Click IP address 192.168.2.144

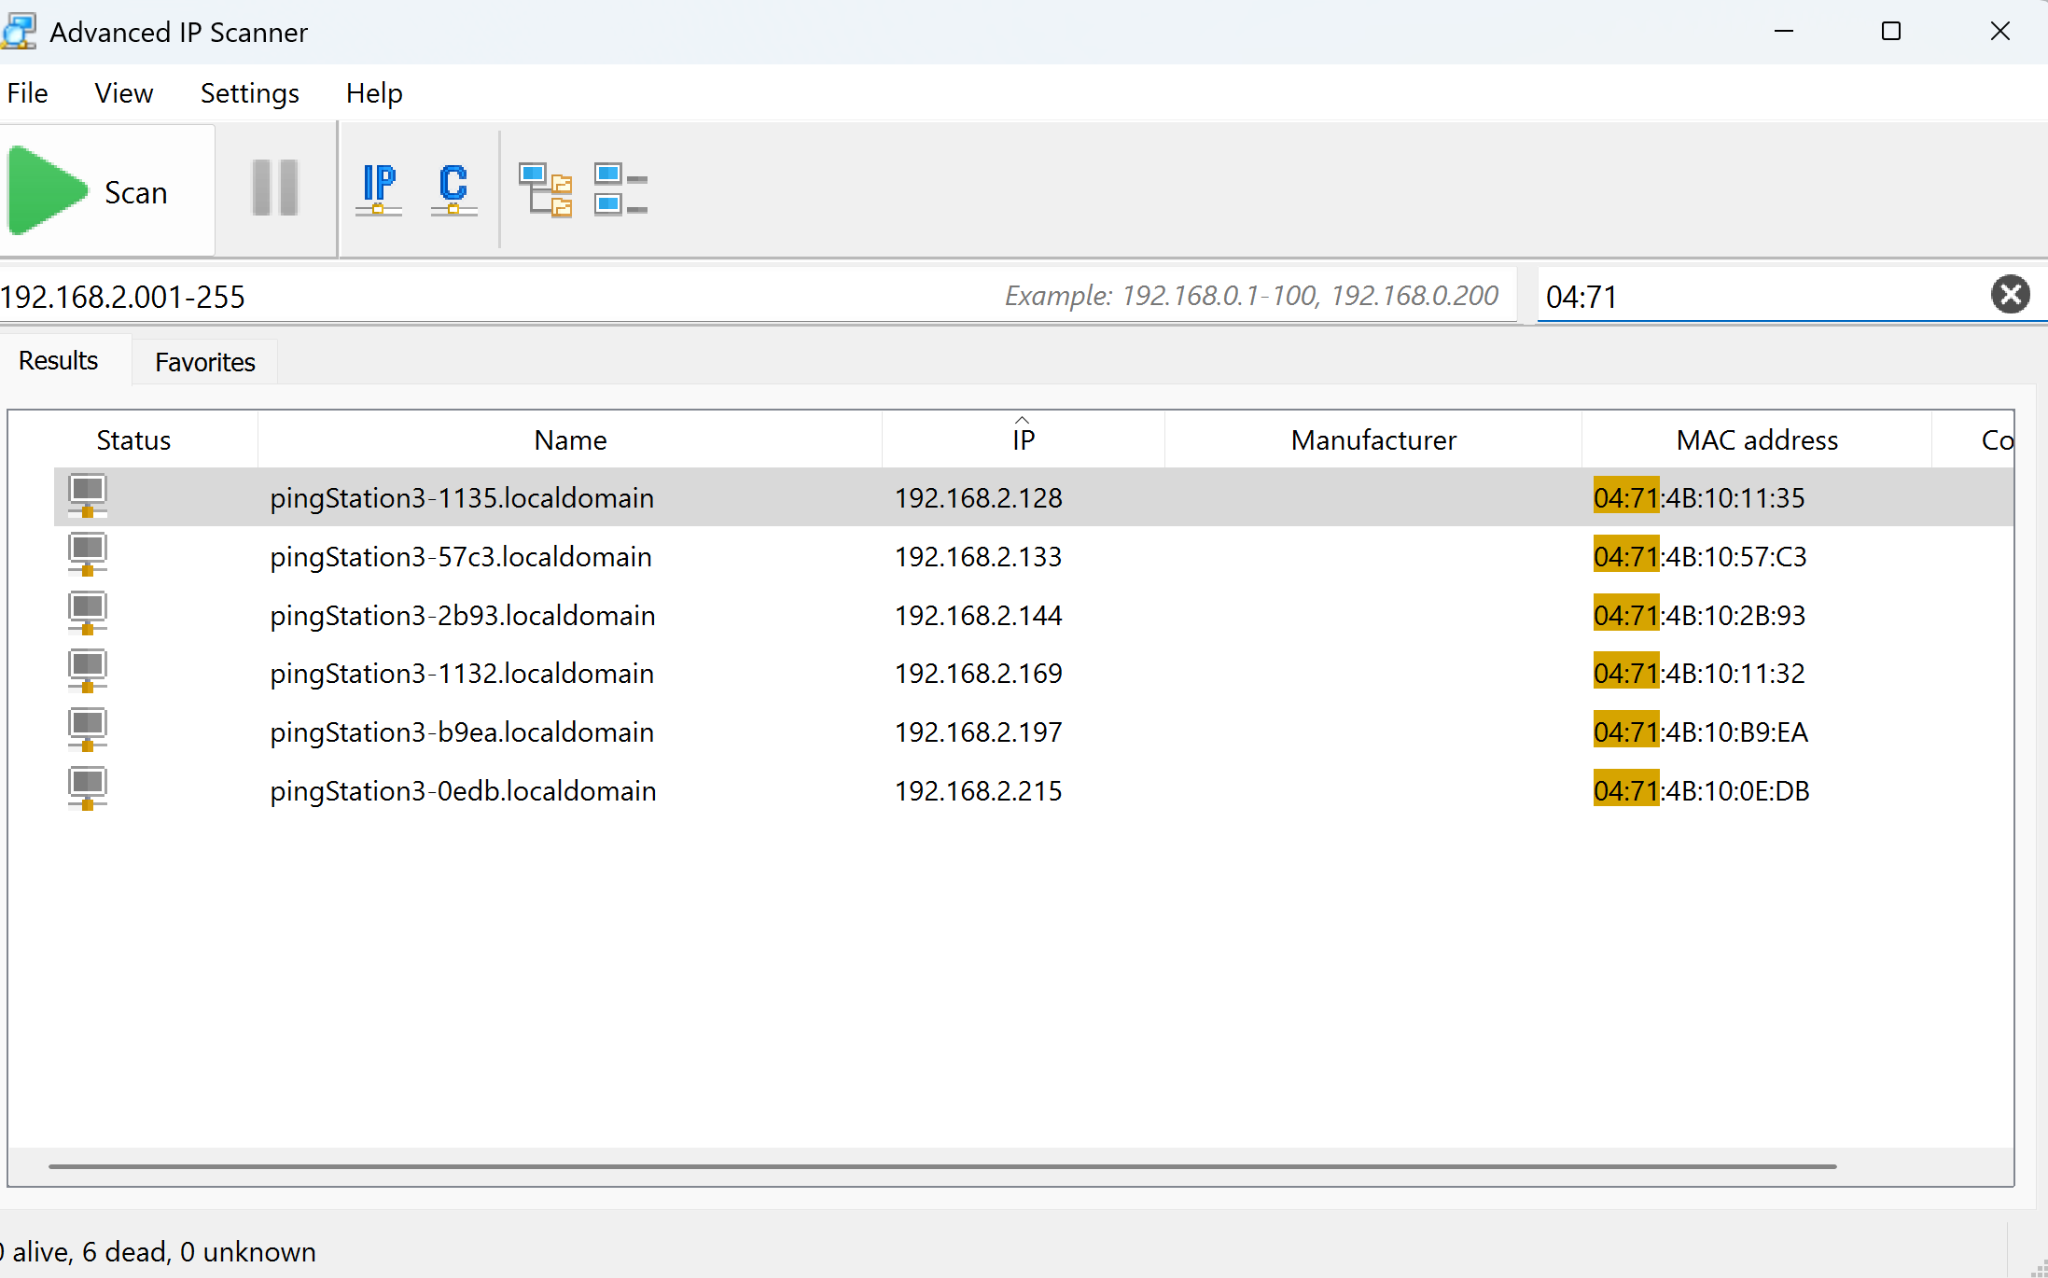978,615
